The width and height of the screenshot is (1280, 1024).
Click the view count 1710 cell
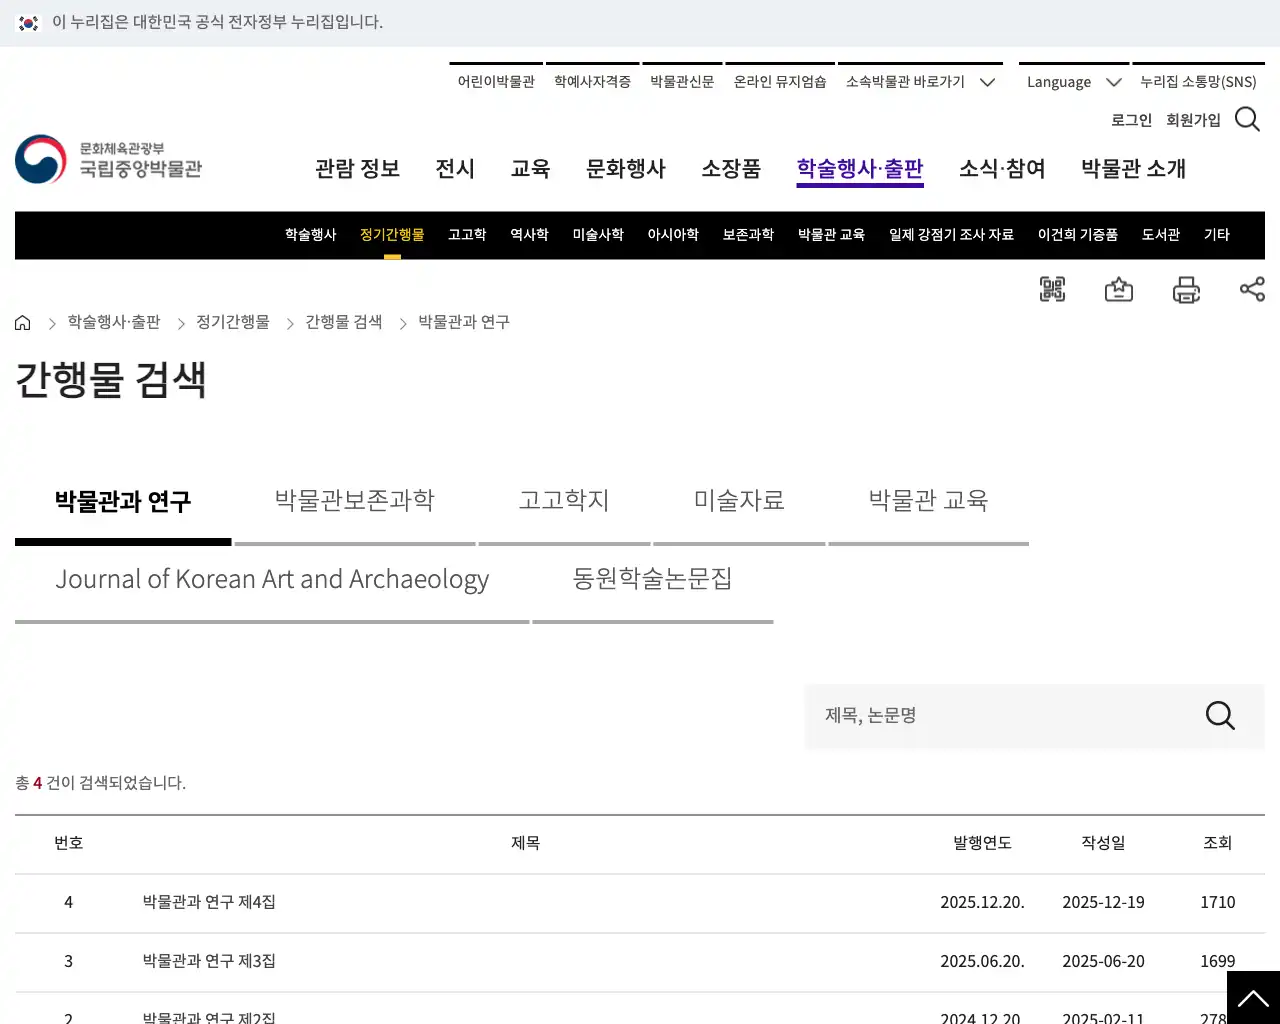pos(1217,903)
